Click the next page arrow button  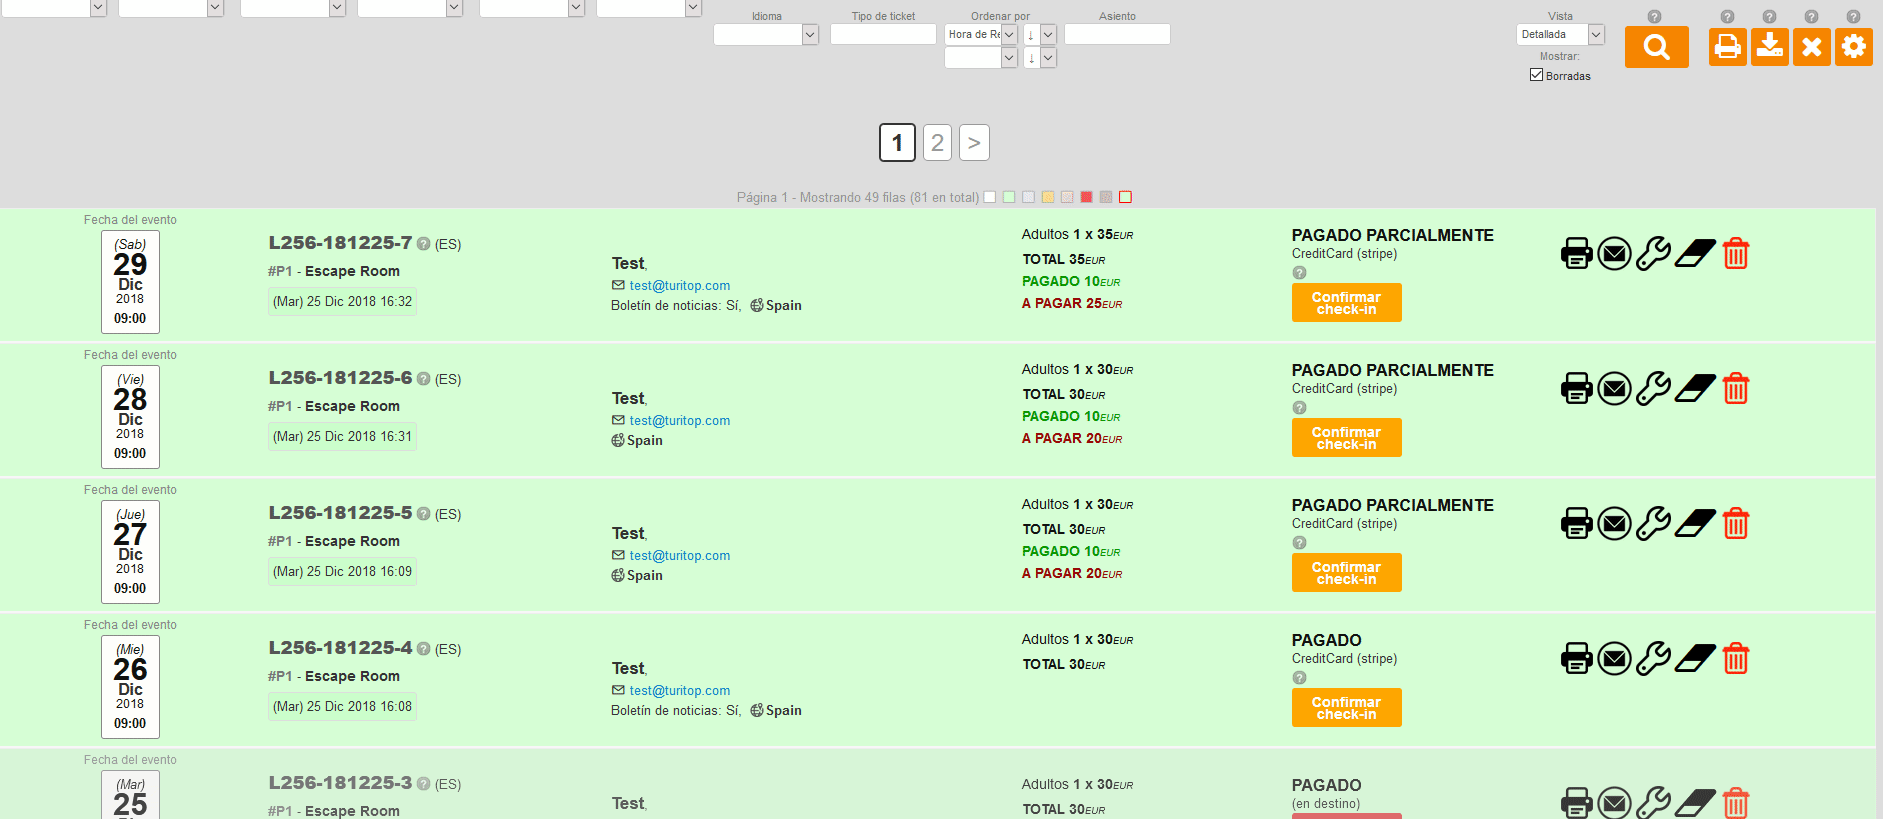pyautogui.click(x=974, y=143)
